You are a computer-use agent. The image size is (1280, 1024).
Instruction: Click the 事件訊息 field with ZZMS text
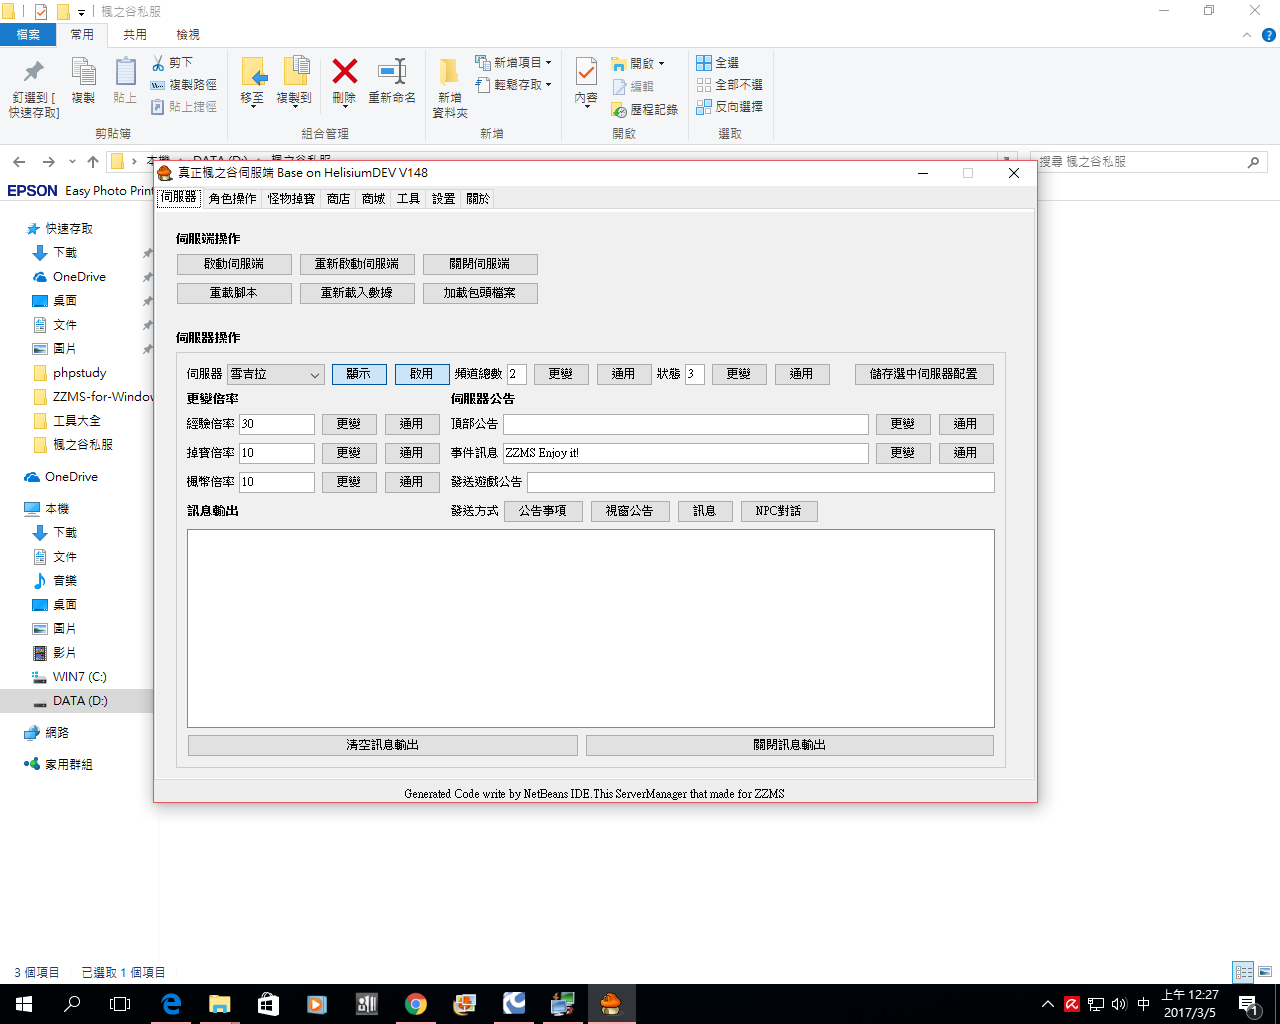tap(686, 453)
